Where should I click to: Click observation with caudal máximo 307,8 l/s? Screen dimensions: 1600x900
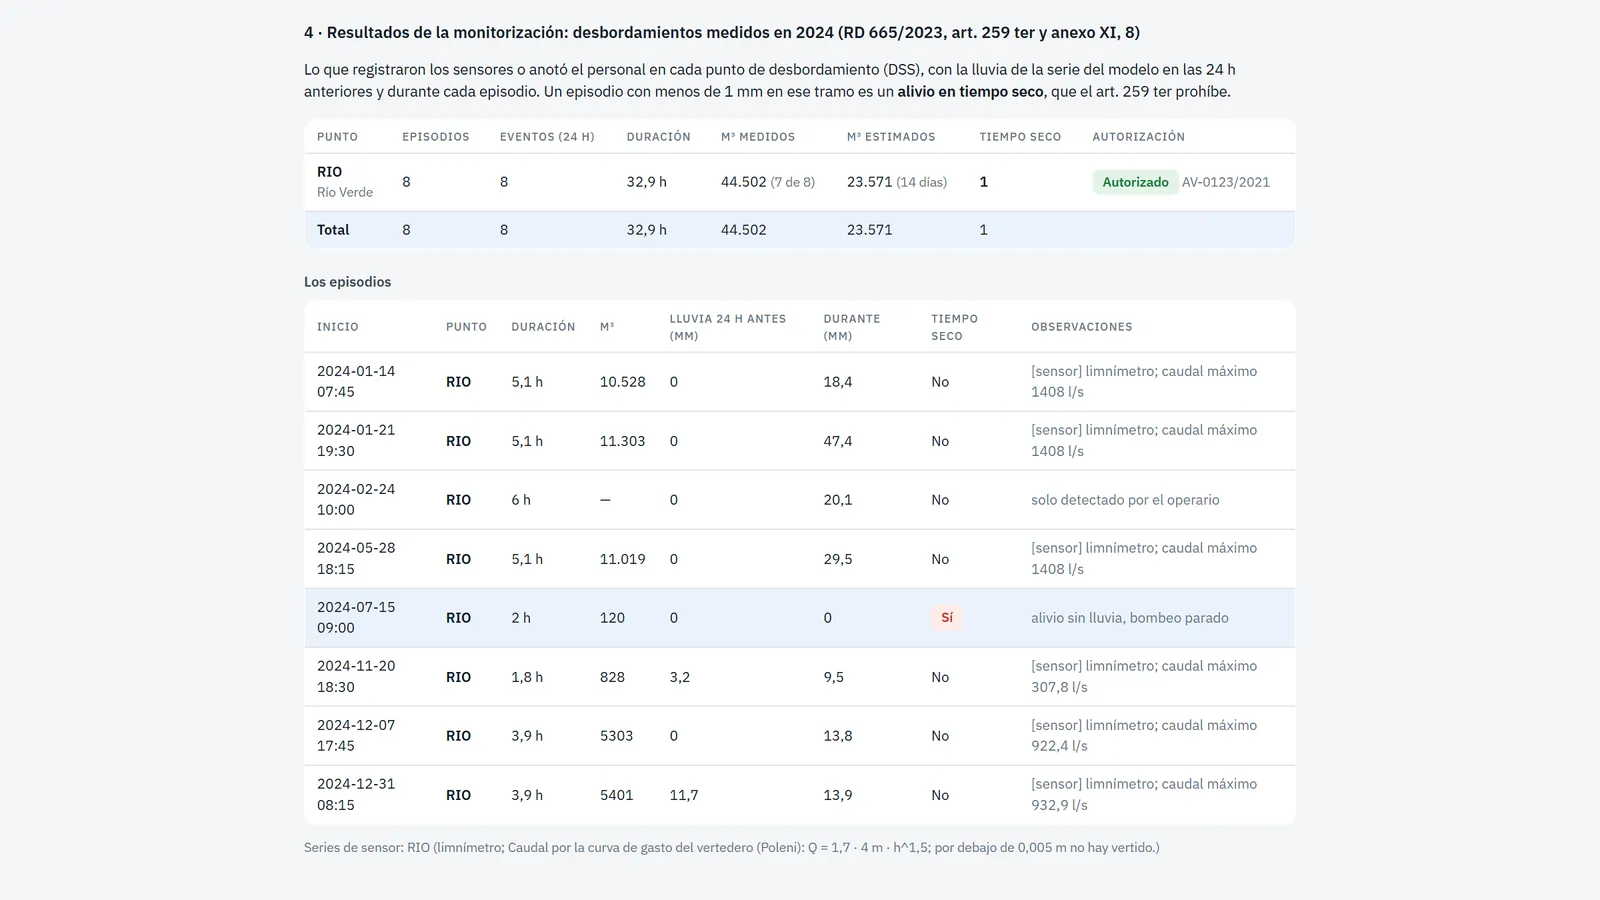pyautogui.click(x=1144, y=676)
